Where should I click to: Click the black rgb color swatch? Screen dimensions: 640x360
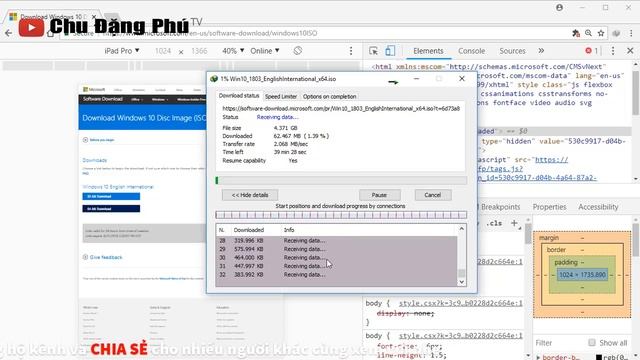click(599, 358)
